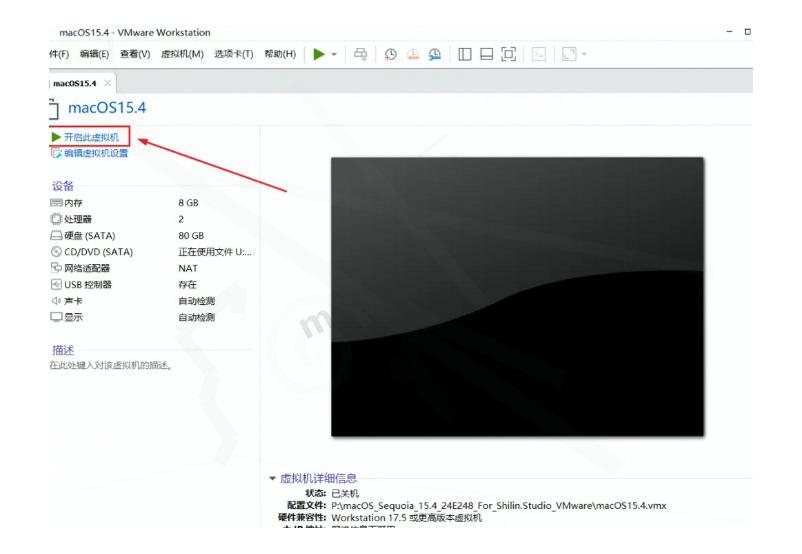
Task: Click the hard disk drive icon
Action: pos(56,235)
